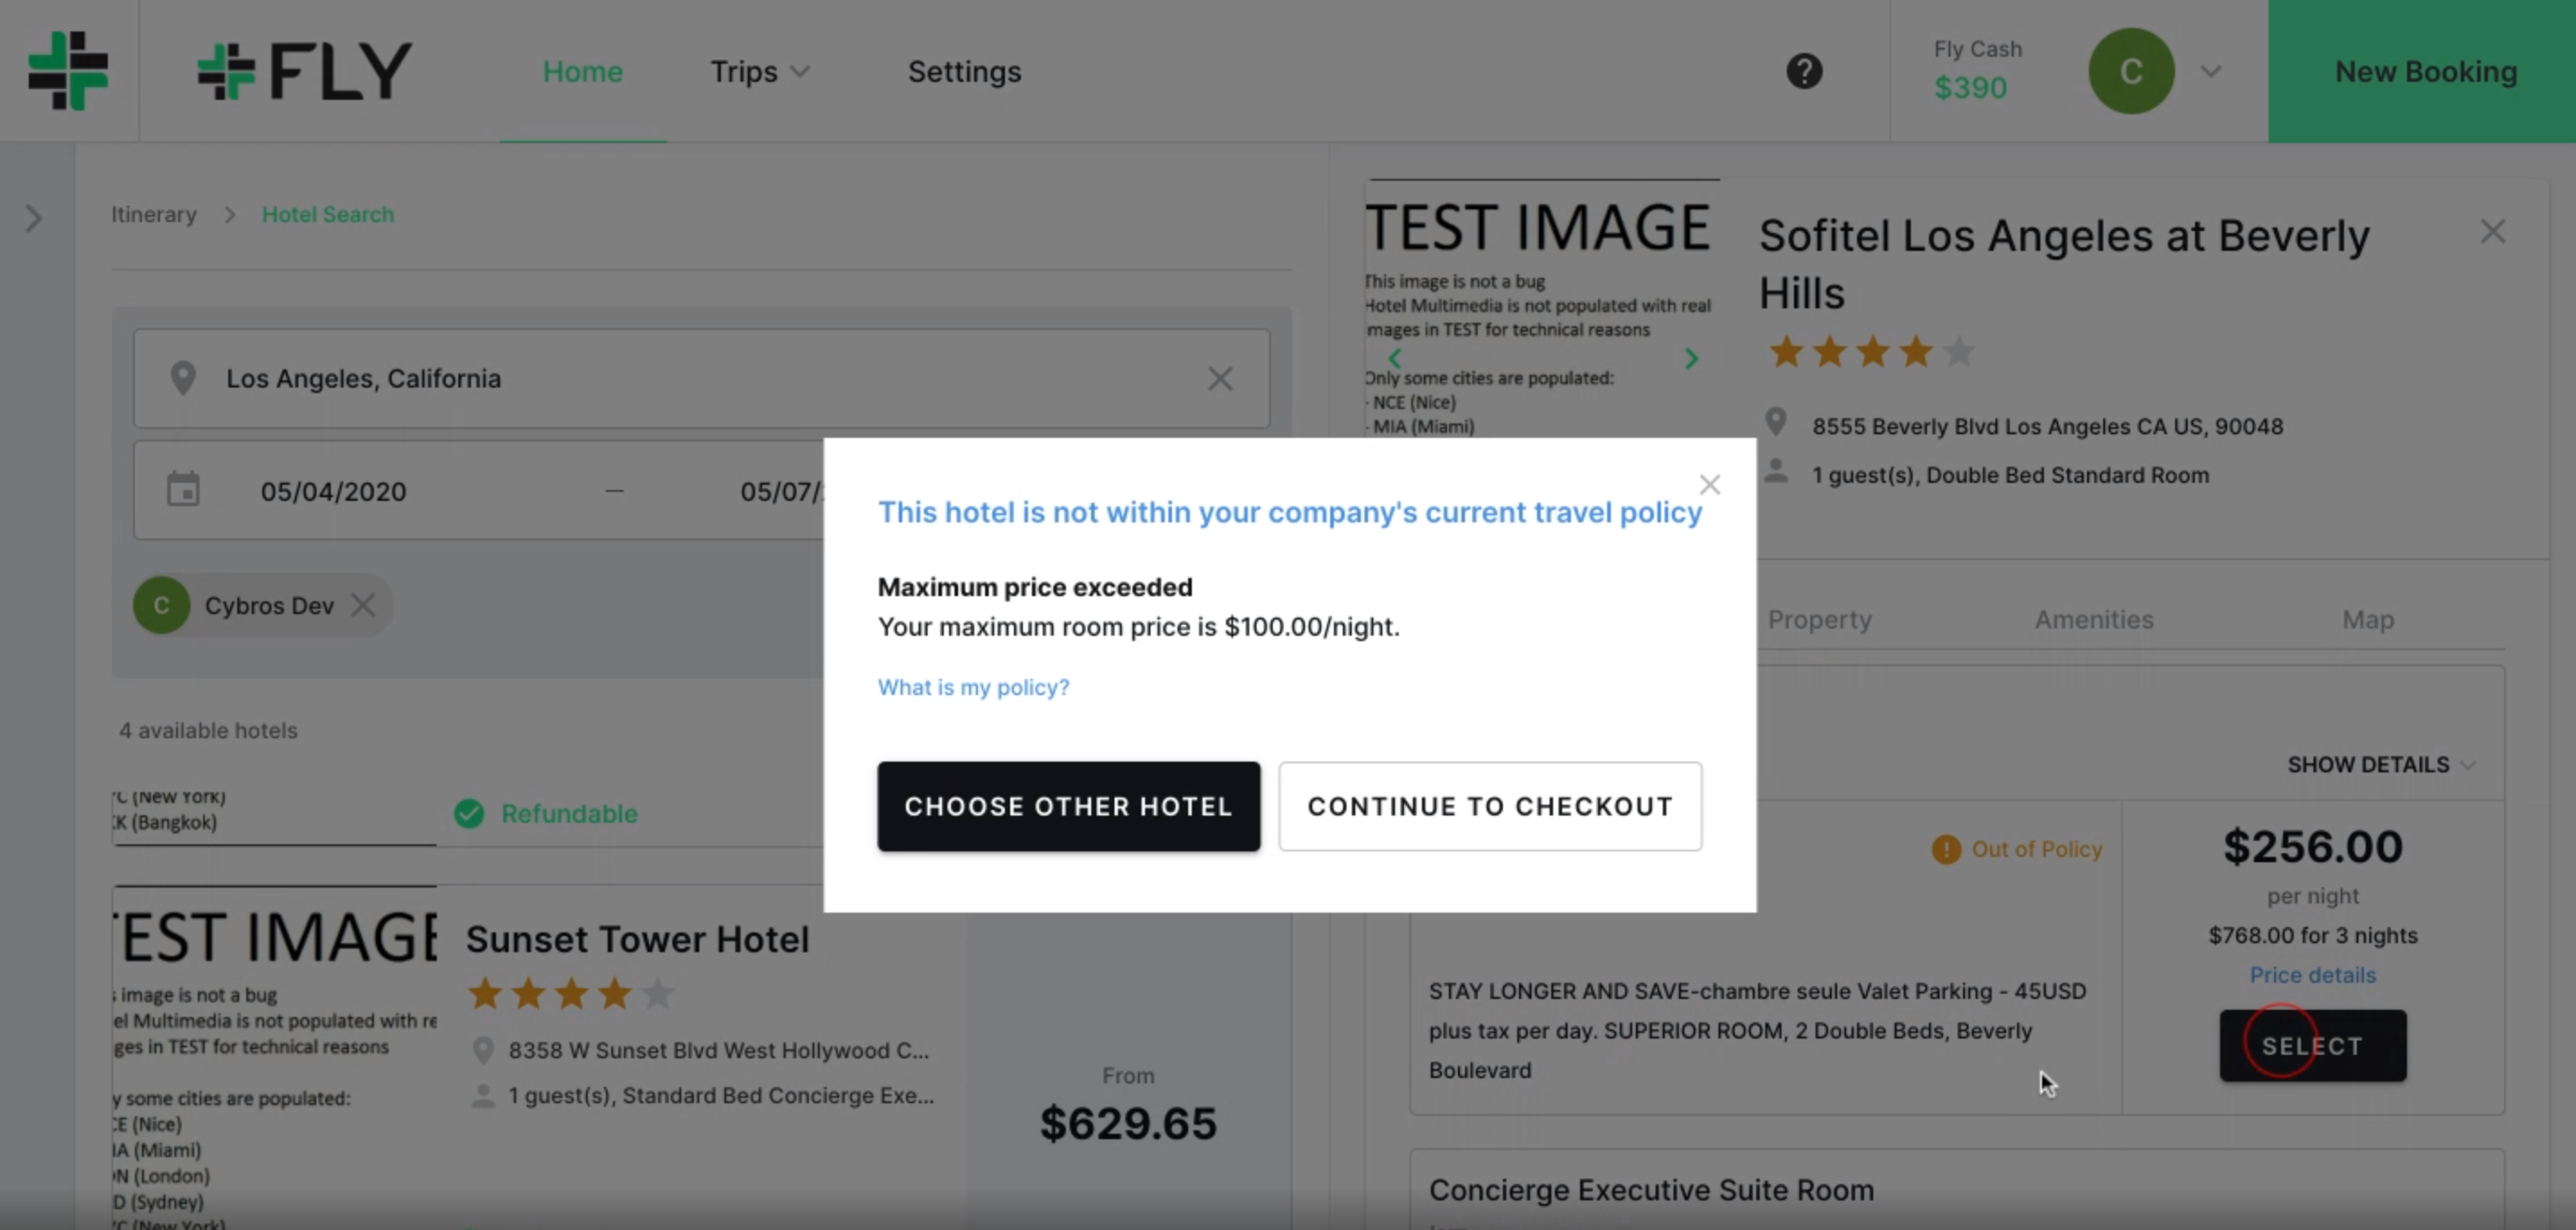Click the guest icon on Sunset Tower card
The height and width of the screenshot is (1230, 2576).
coord(483,1096)
